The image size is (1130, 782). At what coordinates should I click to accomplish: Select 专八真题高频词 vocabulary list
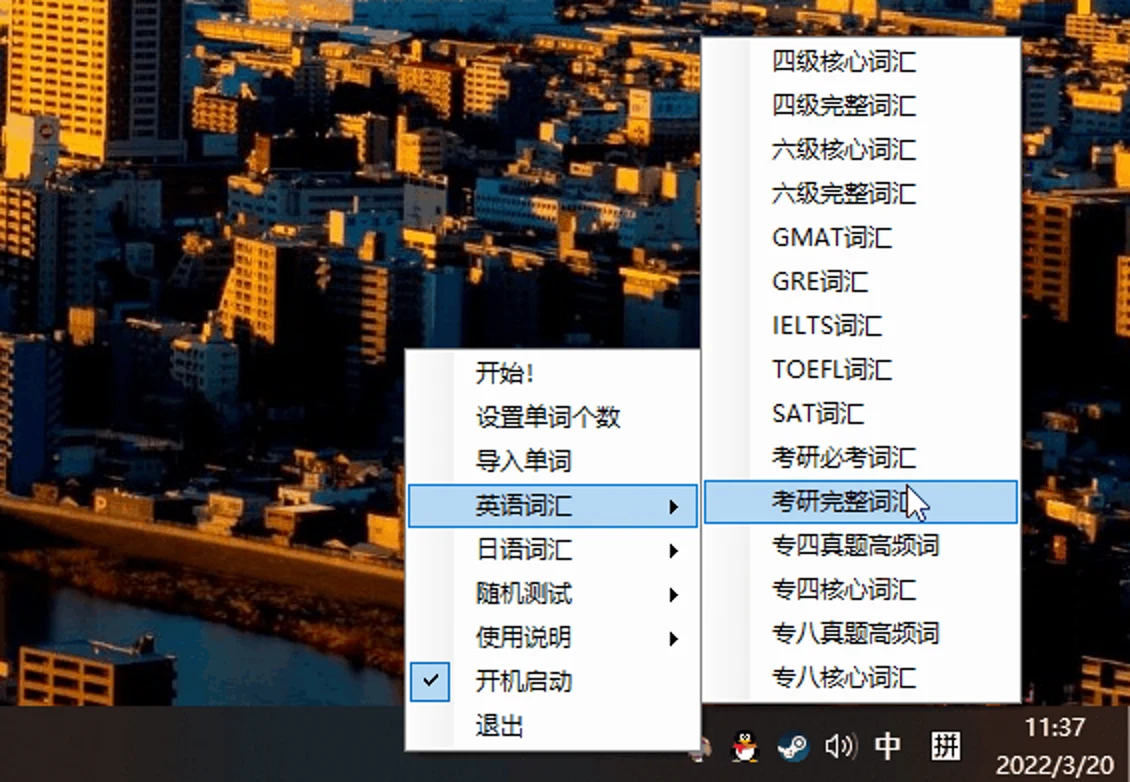click(861, 634)
